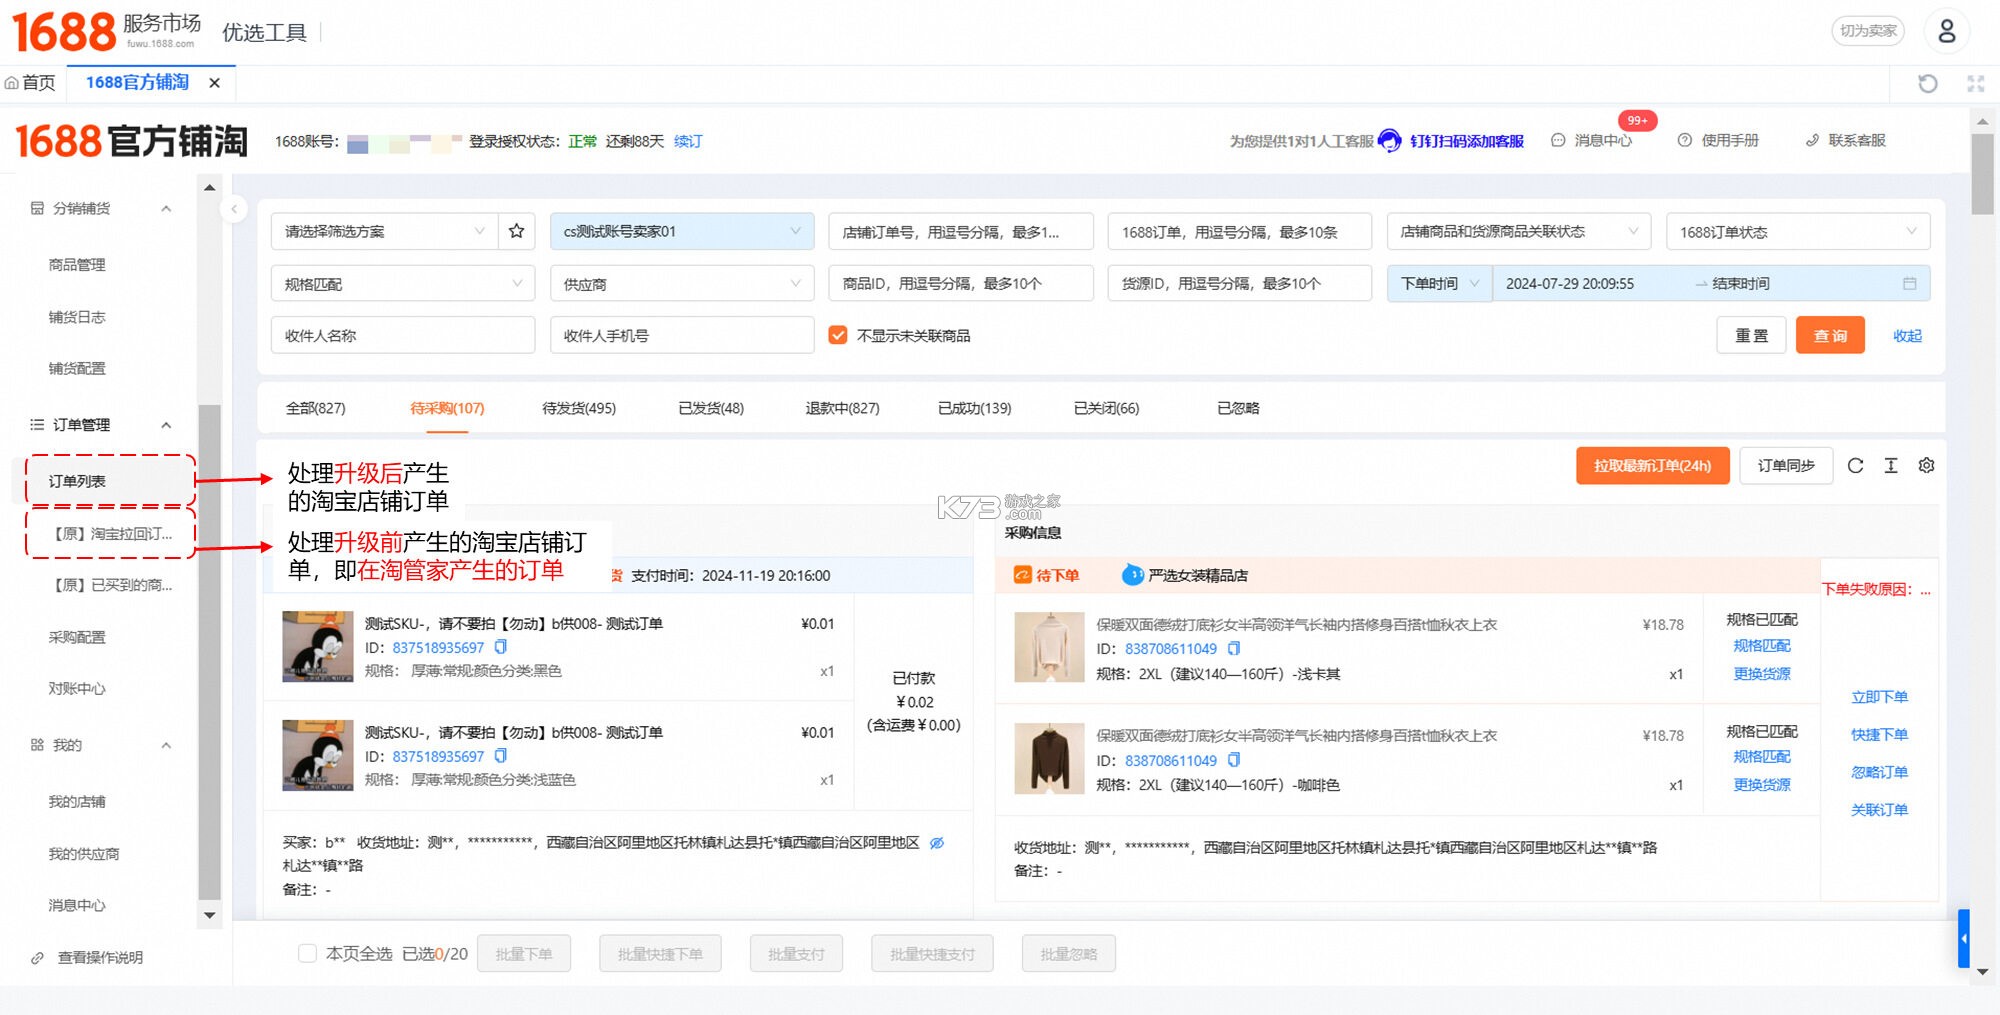
Task: Click the 重置 button
Action: point(1751,336)
